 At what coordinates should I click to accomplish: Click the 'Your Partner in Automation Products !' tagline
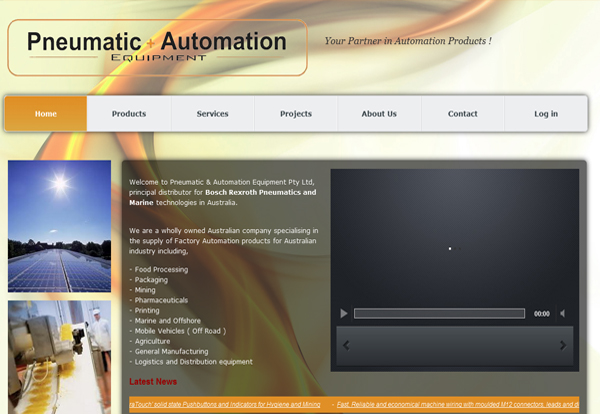click(x=408, y=41)
